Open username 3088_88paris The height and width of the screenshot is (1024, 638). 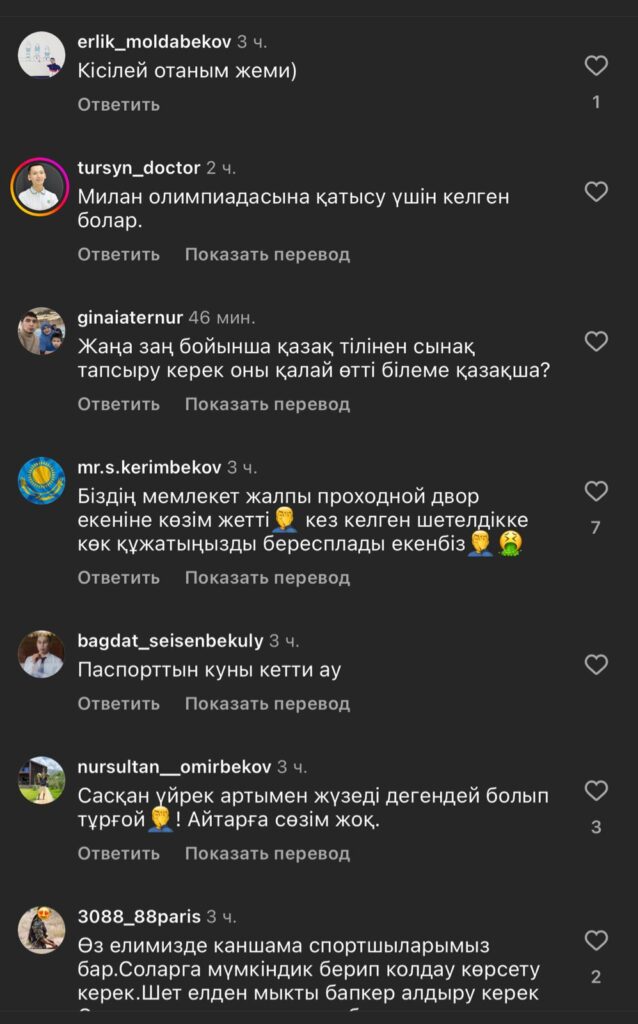point(139,917)
